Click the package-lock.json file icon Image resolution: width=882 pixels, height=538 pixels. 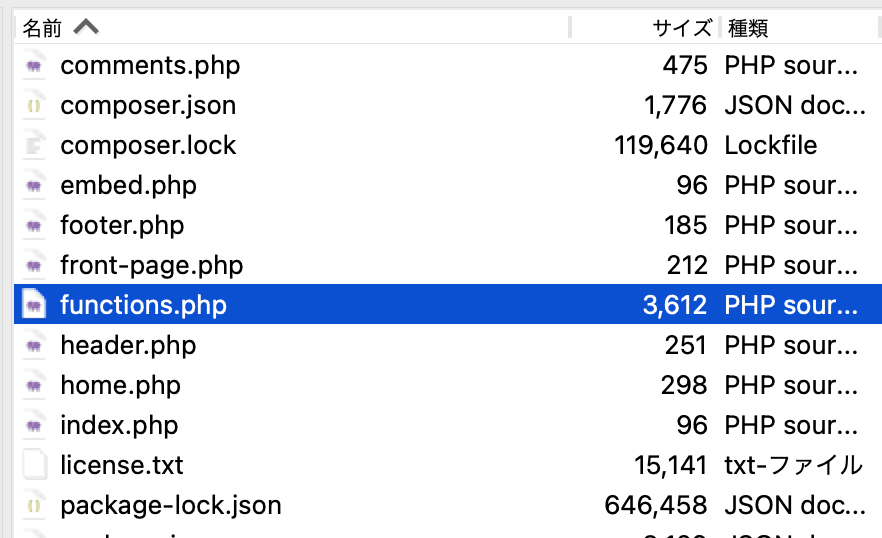click(35, 506)
